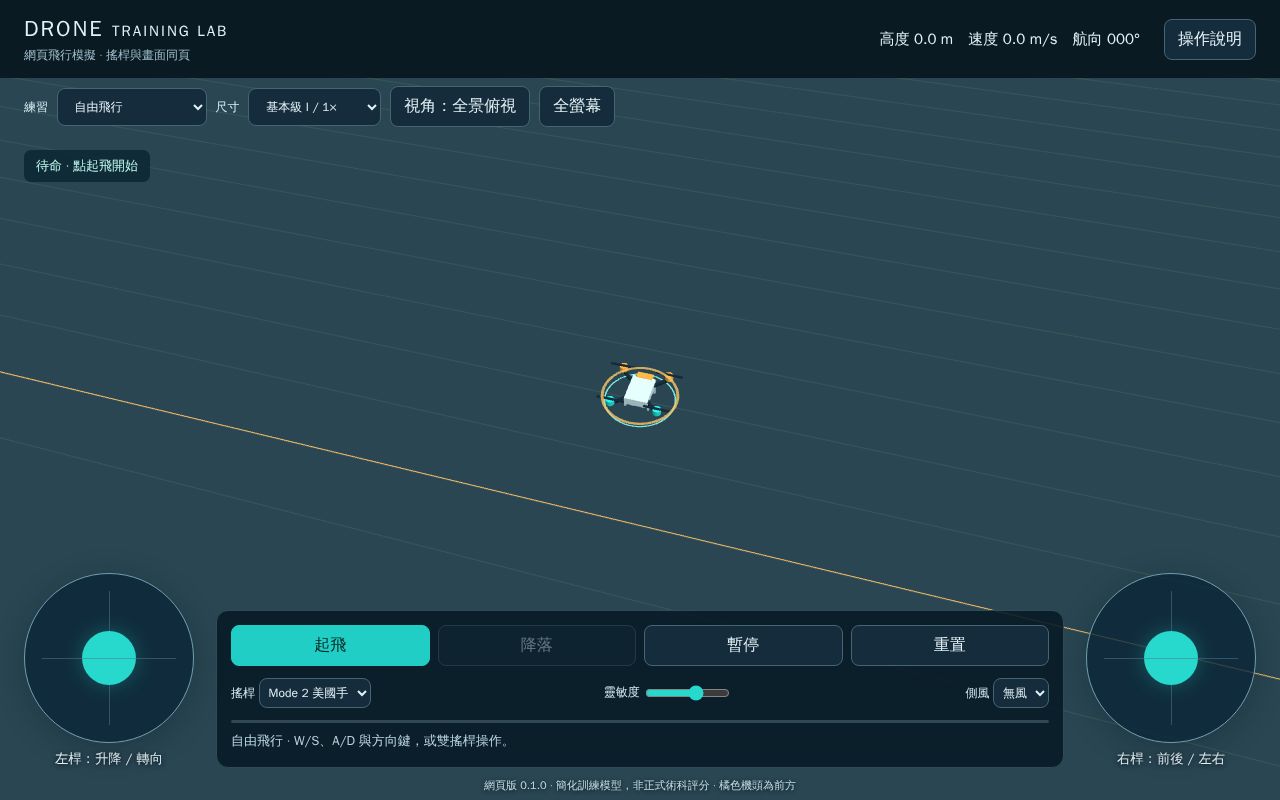
Task: Reset the flight with 重置
Action: pyautogui.click(x=950, y=645)
